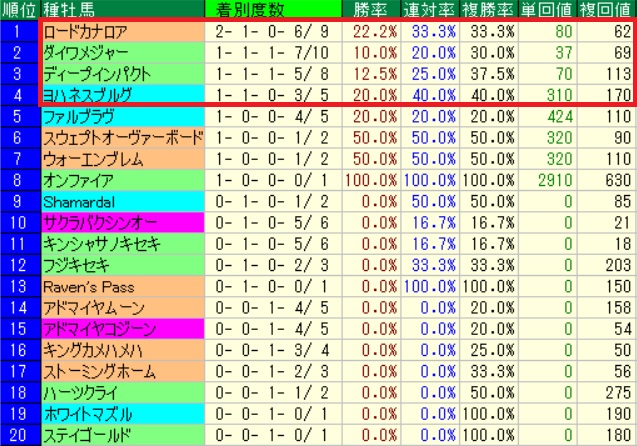
Task: Select the sire ディープインパクト
Action: click(123, 74)
